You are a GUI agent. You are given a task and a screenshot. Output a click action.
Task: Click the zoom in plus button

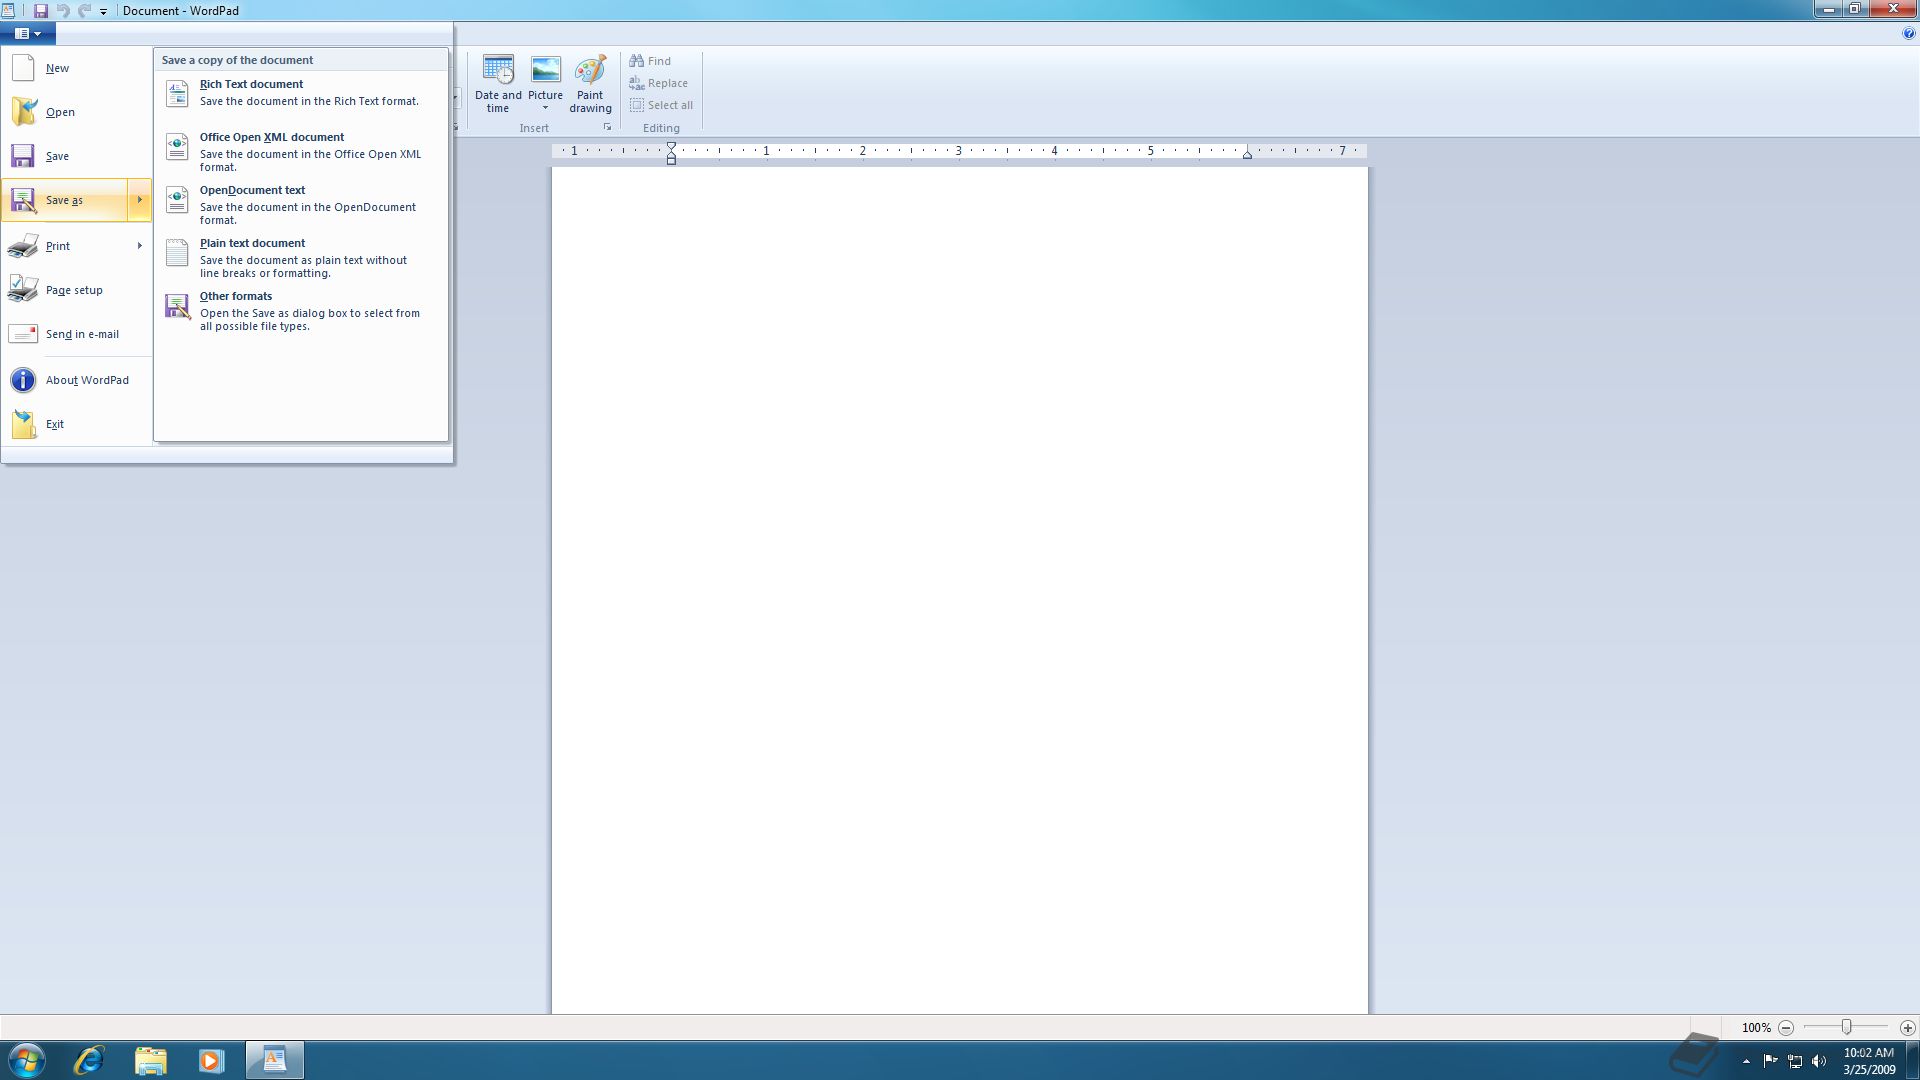(1907, 1027)
